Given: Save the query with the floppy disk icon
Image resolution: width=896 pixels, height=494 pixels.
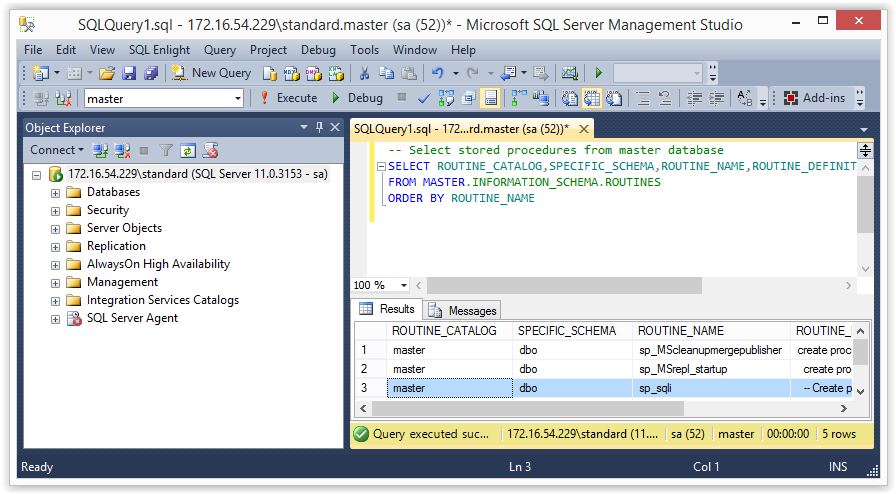Looking at the screenshot, I should point(129,73).
